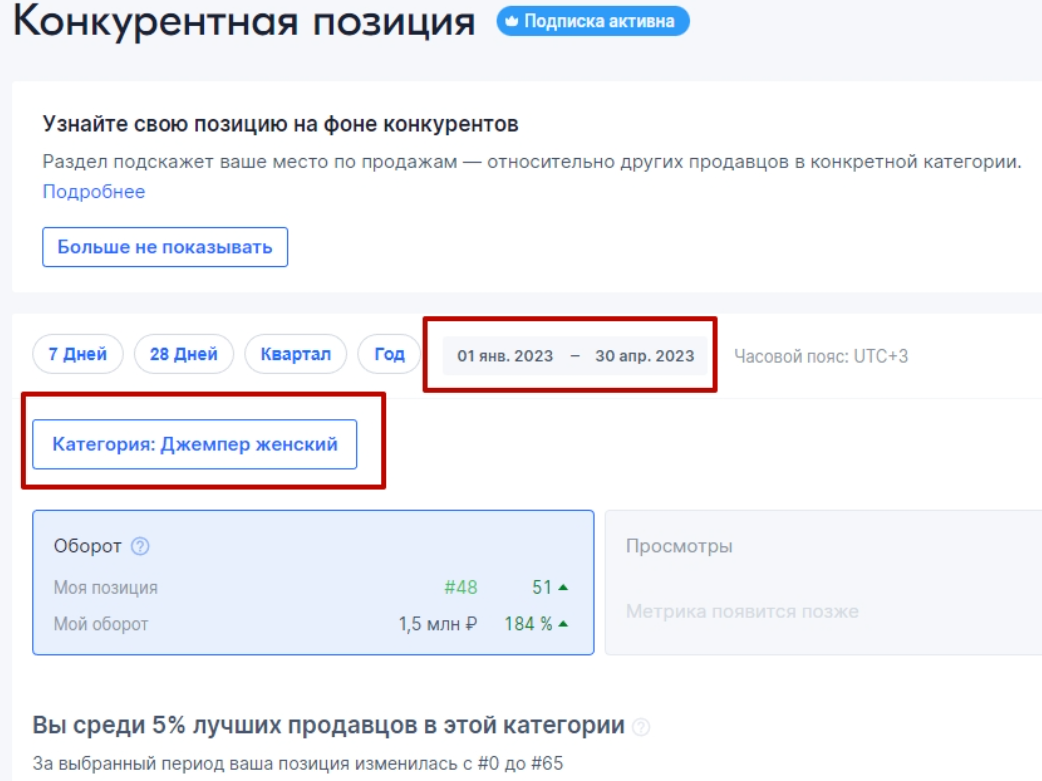This screenshot has height=781, width=1042.
Task: Select the '7 Дней' period filter
Action: [x=78, y=354]
